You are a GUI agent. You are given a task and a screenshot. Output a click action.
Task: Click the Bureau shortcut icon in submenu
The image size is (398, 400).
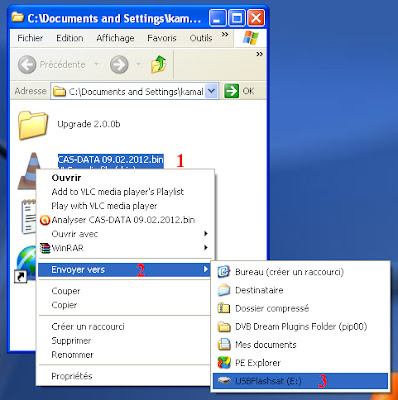224,272
